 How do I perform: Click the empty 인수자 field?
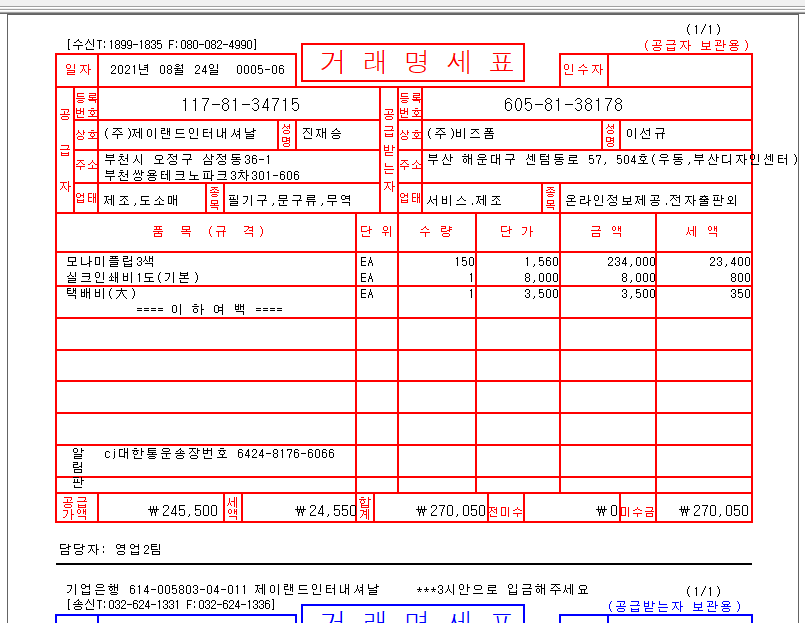pyautogui.click(x=678, y=70)
